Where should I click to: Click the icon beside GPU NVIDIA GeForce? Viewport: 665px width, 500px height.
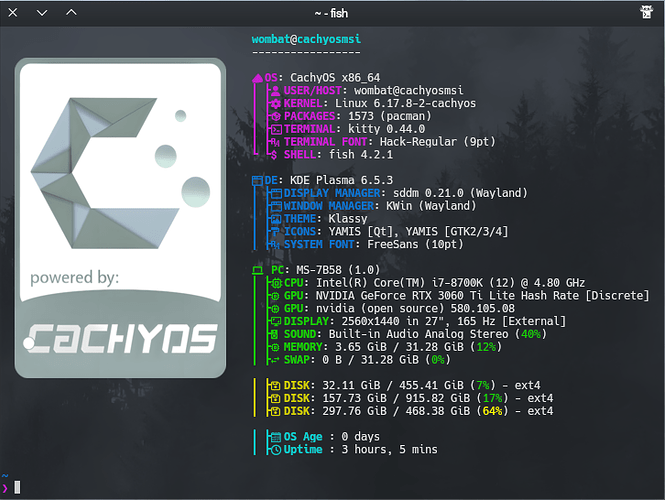tap(275, 296)
